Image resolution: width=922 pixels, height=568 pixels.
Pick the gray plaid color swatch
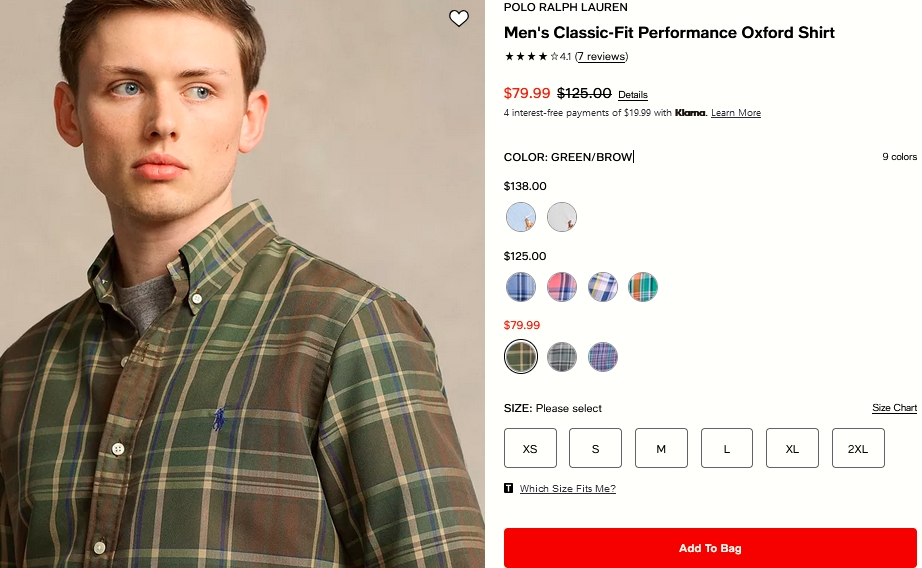(562, 357)
